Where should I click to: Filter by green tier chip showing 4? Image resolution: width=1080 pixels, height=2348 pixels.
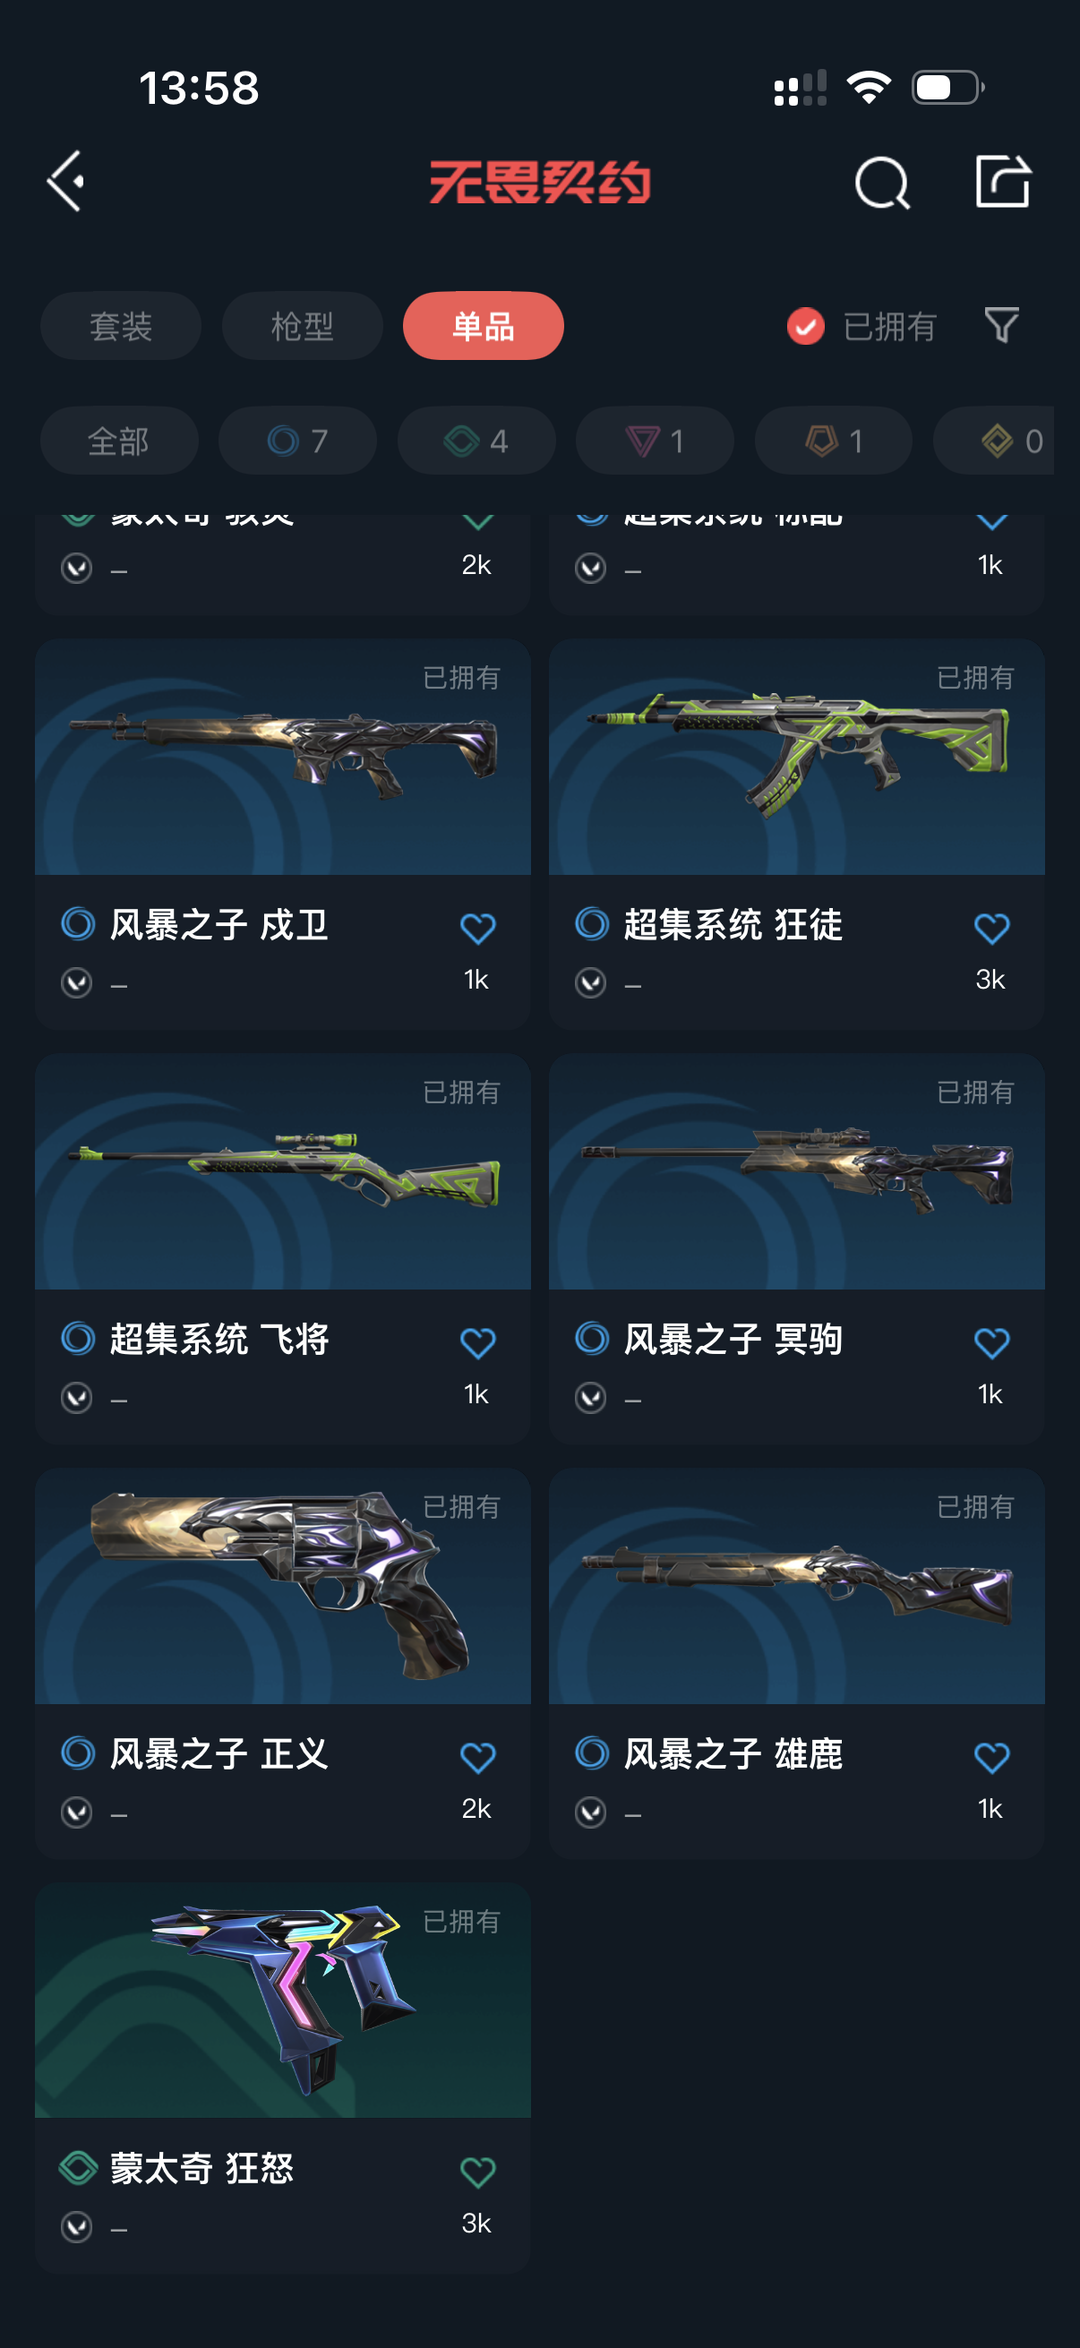[x=476, y=440]
